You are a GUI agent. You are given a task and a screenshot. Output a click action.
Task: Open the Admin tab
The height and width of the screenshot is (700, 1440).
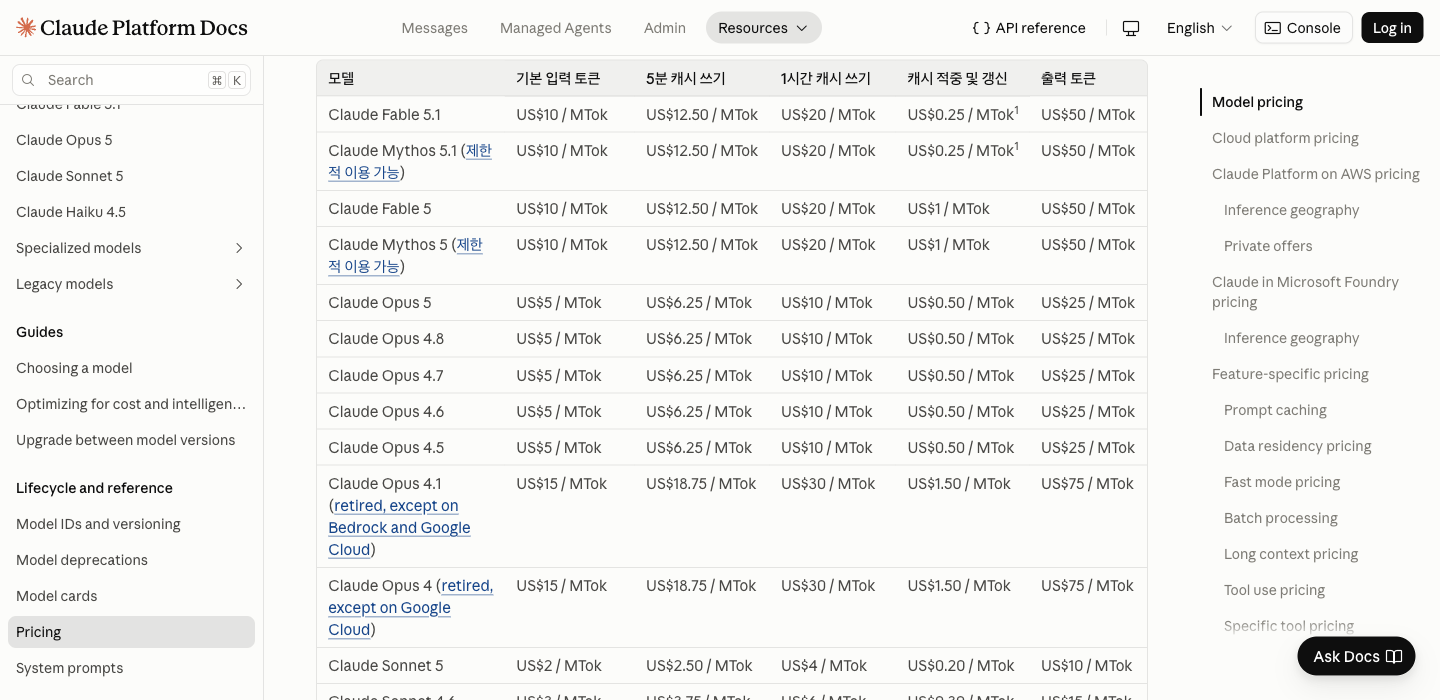click(665, 28)
